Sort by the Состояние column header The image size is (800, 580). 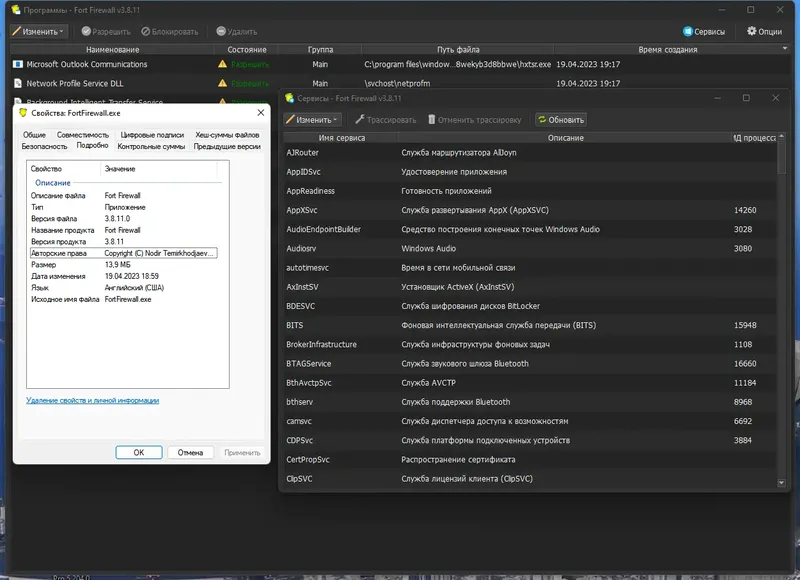click(x=247, y=49)
